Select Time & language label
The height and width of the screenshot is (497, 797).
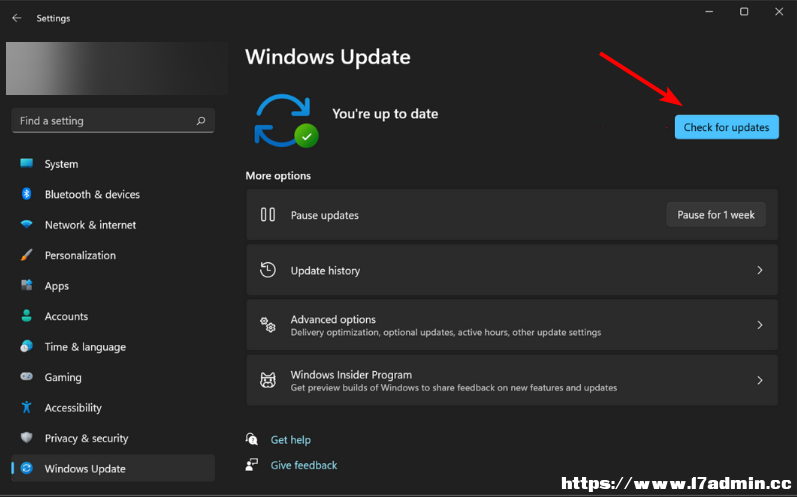click(85, 347)
